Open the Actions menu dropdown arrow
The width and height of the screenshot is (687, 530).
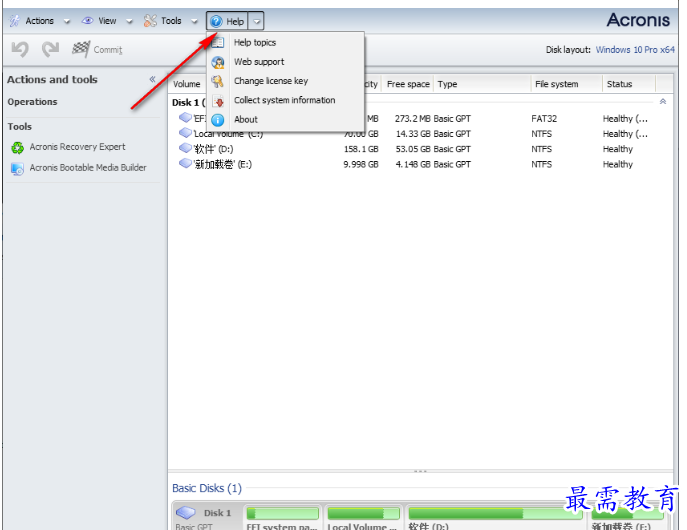67,21
